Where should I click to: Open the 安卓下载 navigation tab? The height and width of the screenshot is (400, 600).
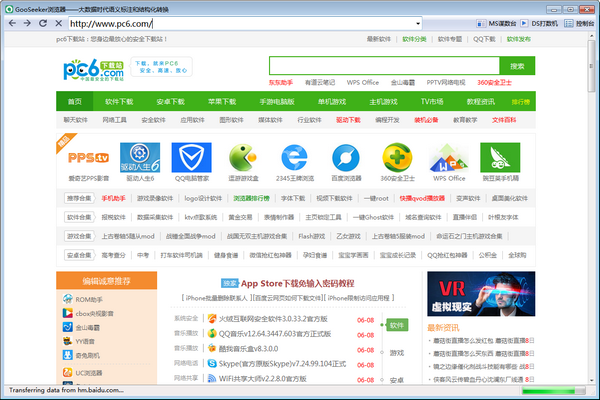pyautogui.click(x=170, y=102)
